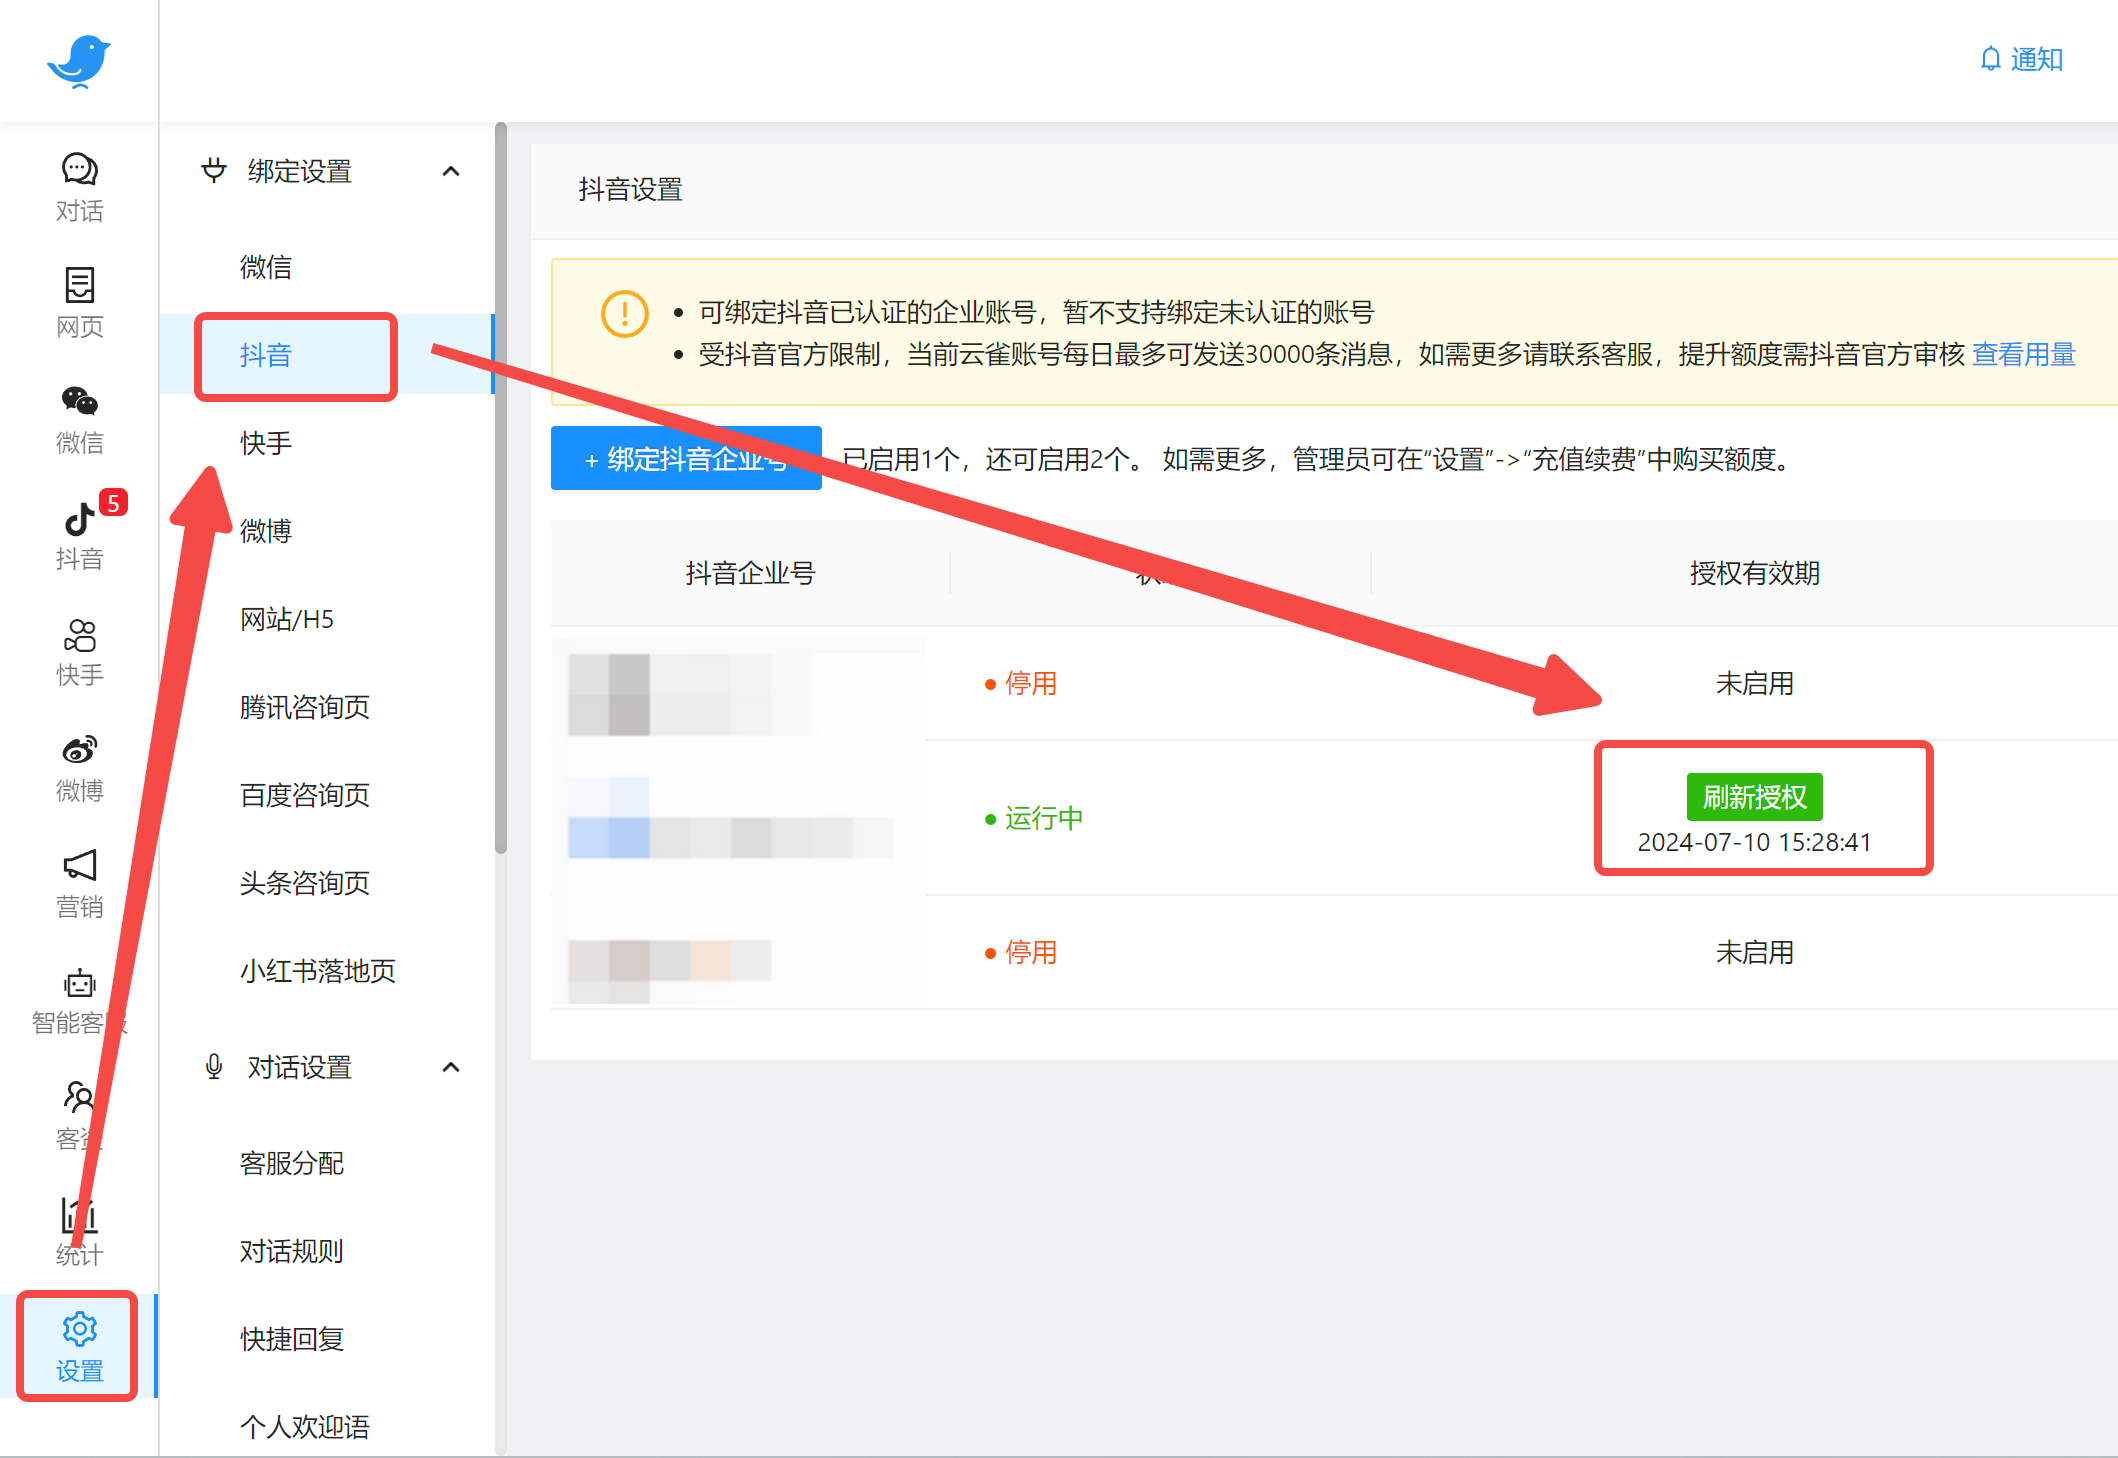Open the 查看用量 link
The height and width of the screenshot is (1458, 2118).
2023,354
